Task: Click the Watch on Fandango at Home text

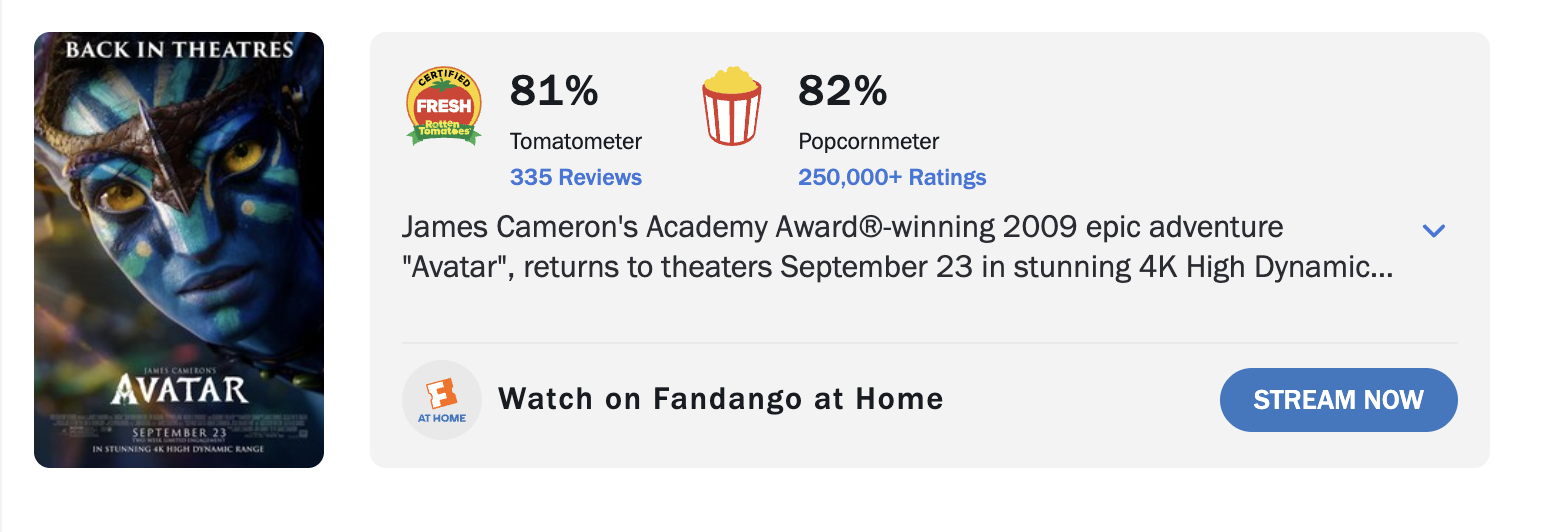Action: [721, 399]
